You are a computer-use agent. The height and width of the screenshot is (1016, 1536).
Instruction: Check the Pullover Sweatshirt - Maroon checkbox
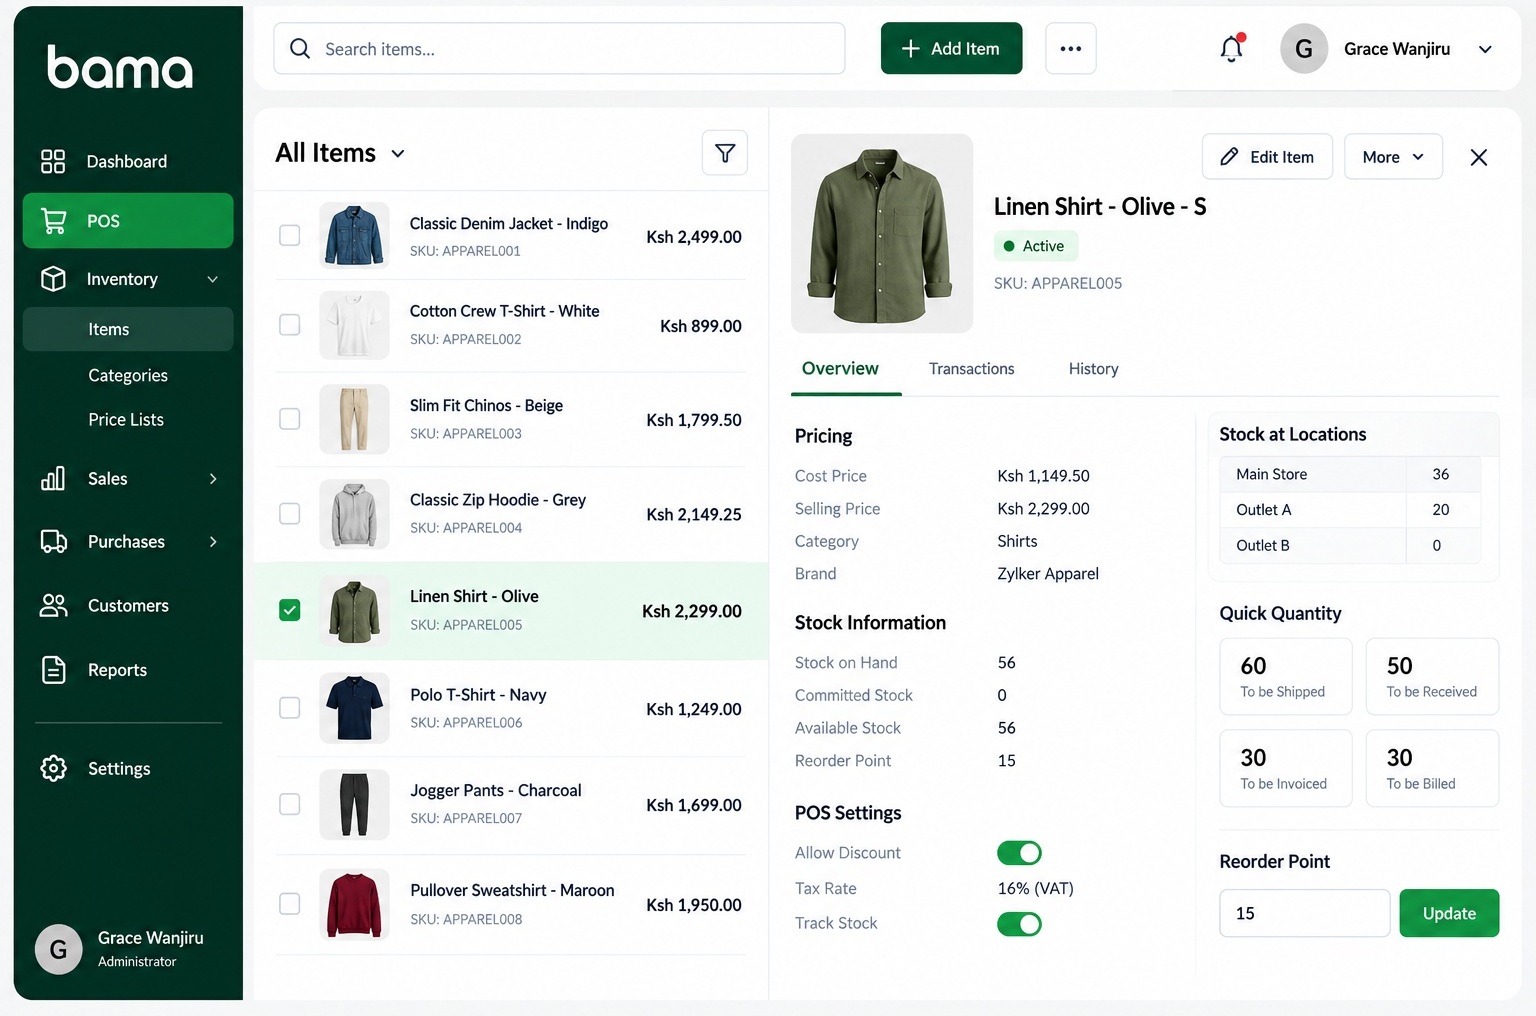point(289,904)
